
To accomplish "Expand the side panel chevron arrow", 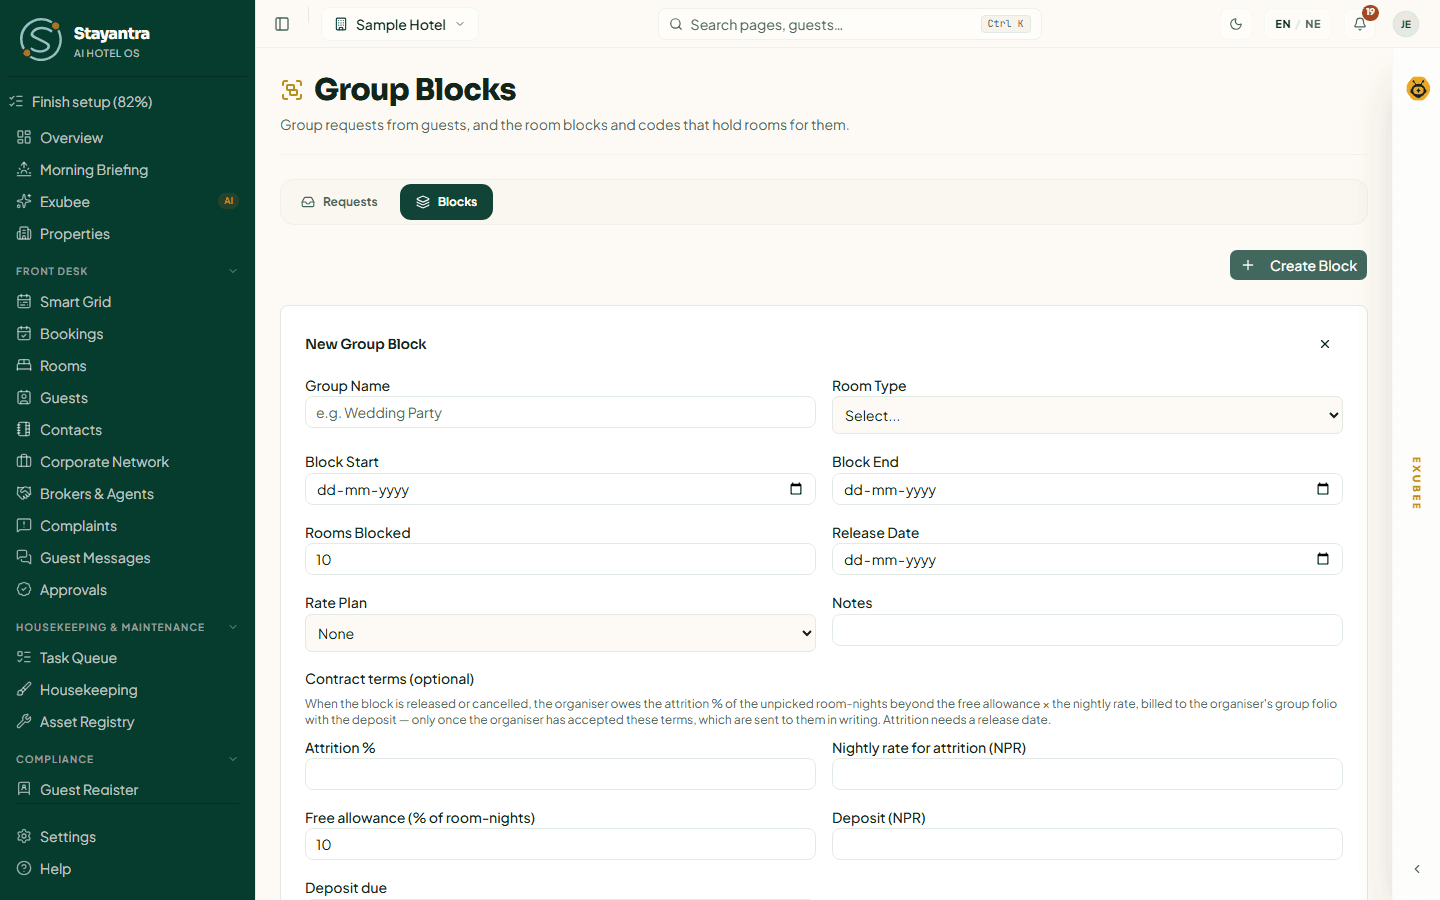I will point(1417,869).
